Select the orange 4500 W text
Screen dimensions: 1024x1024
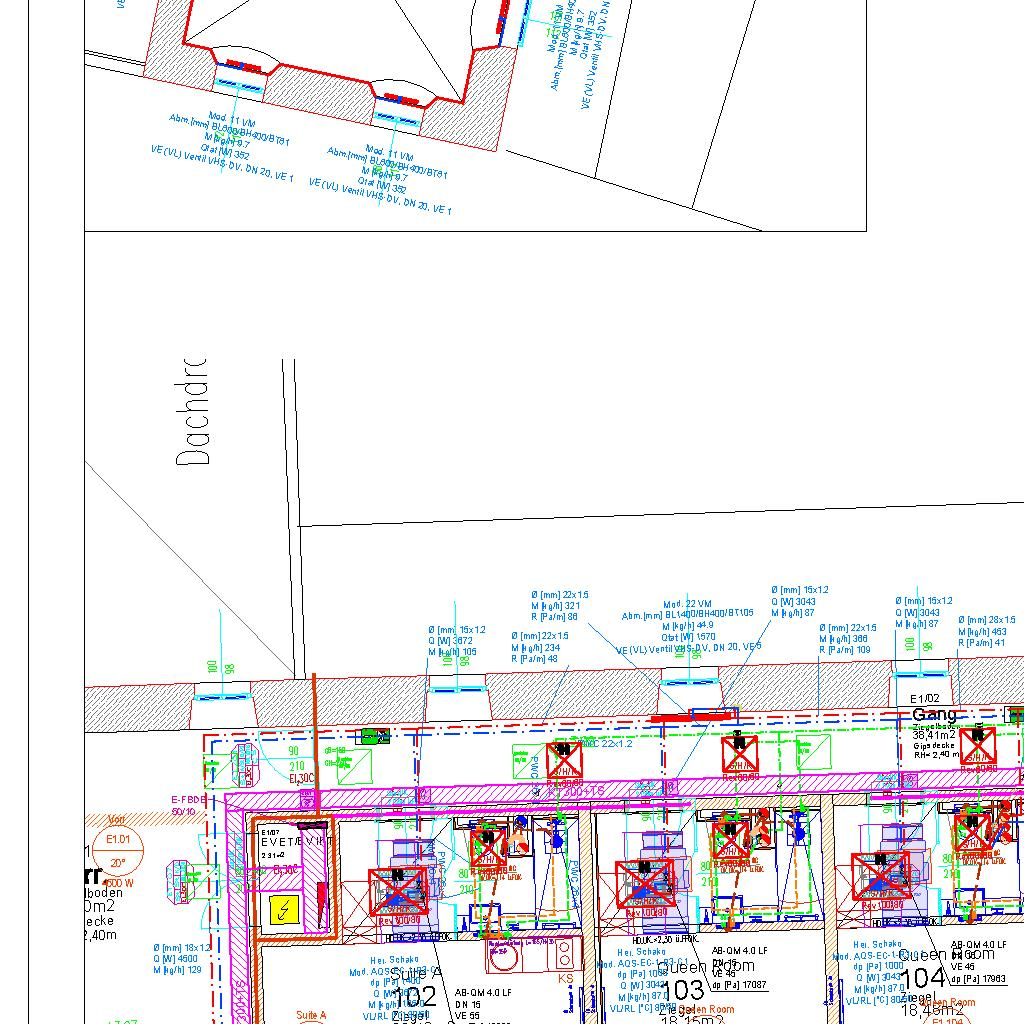point(119,883)
